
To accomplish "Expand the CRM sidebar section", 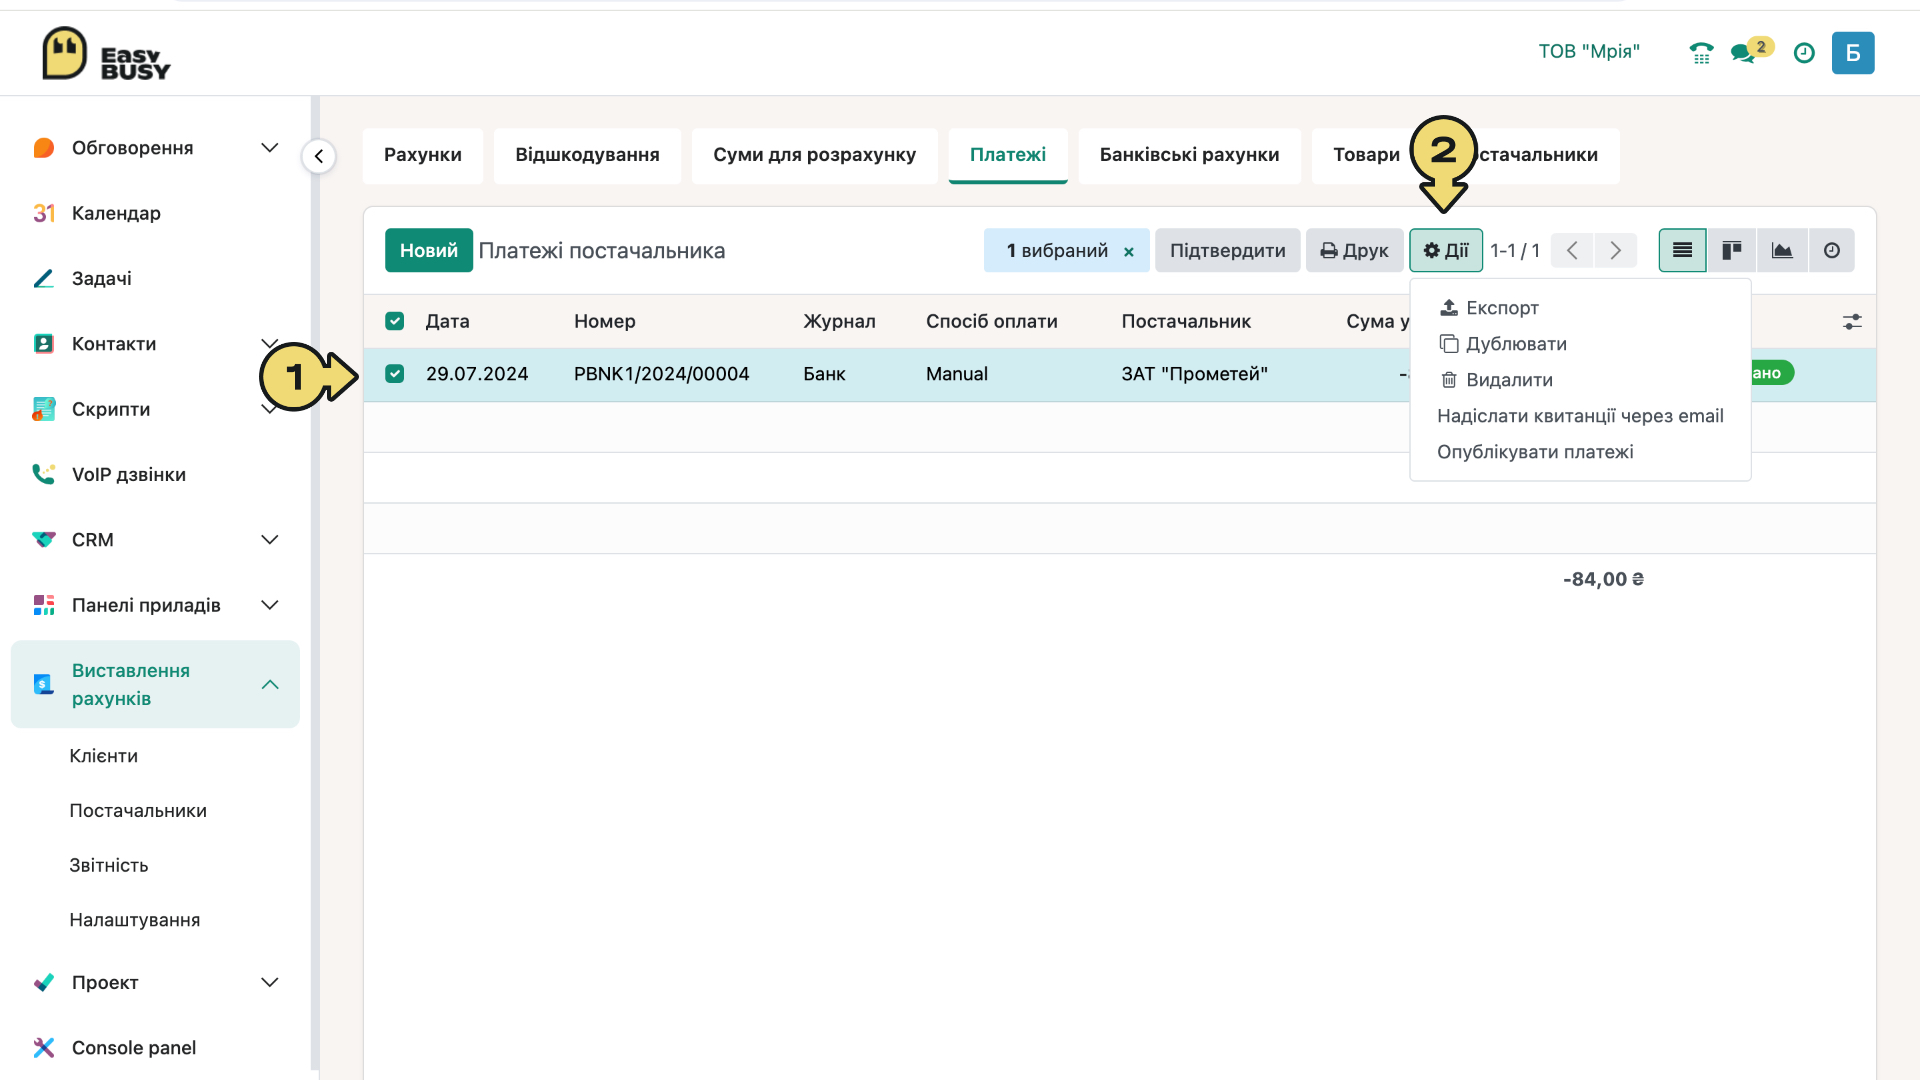I will point(269,540).
